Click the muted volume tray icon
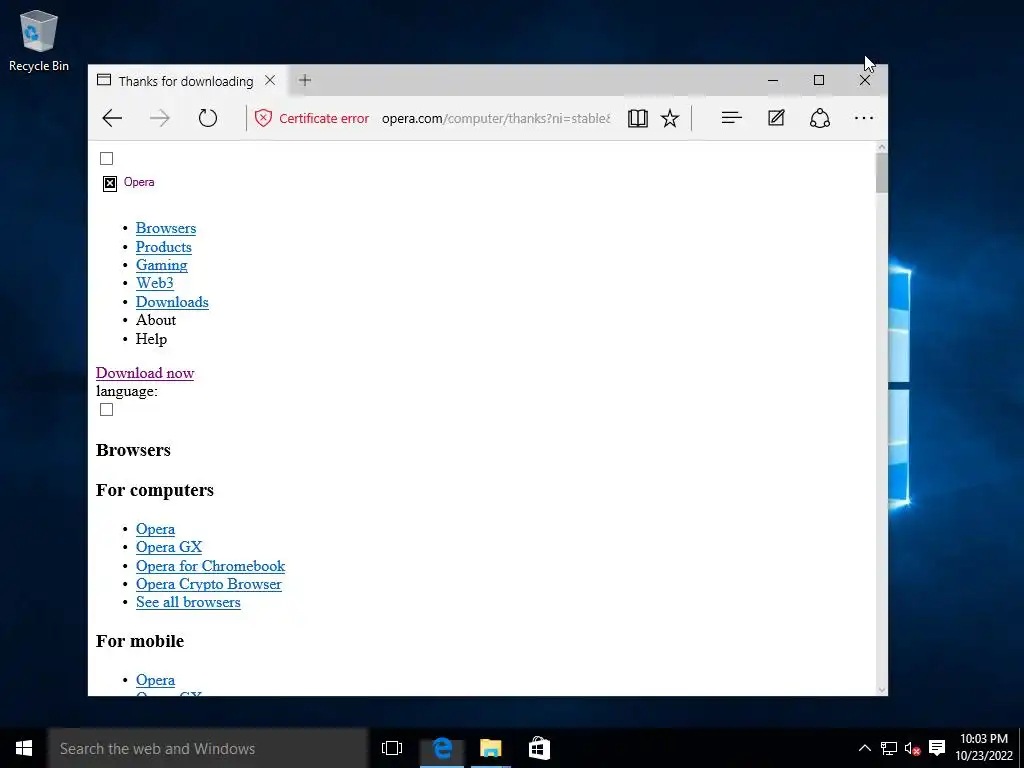Image resolution: width=1024 pixels, height=768 pixels. point(912,748)
